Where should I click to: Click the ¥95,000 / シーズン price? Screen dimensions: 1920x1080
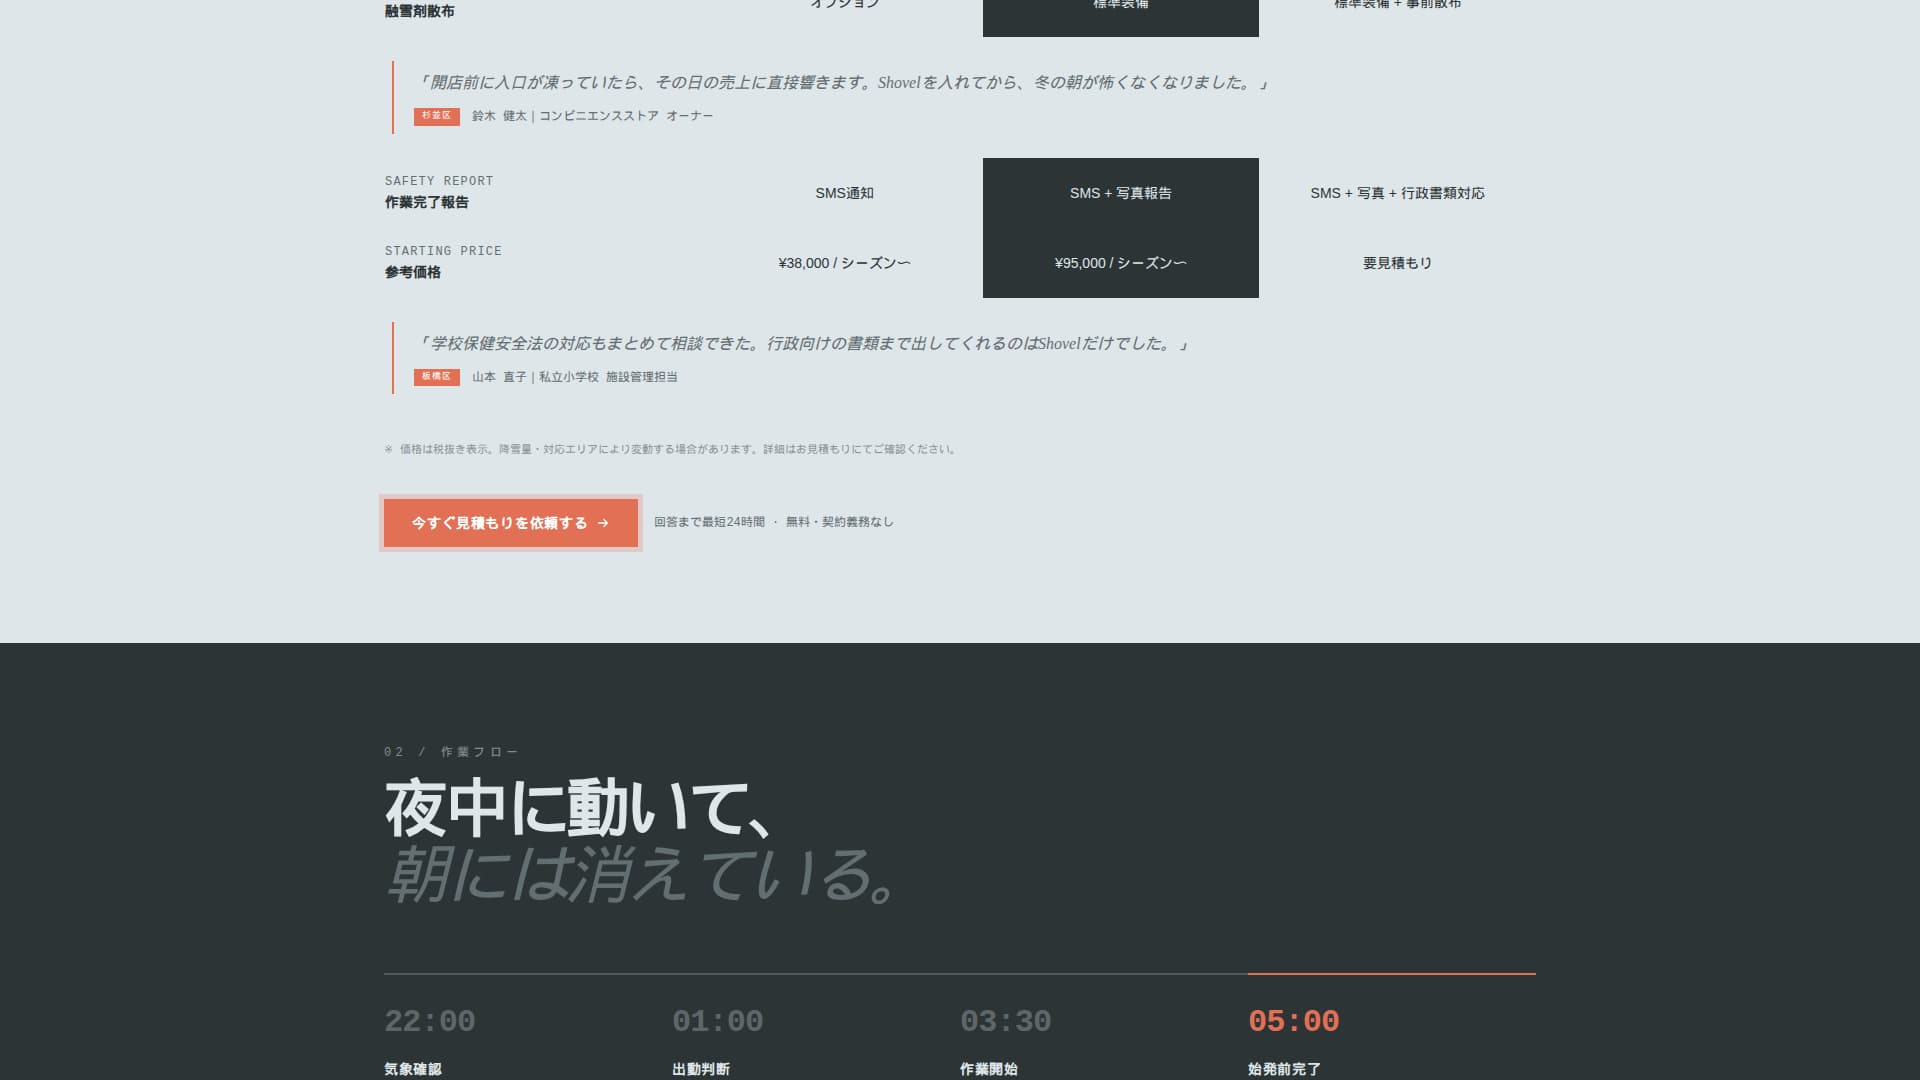click(x=1120, y=263)
